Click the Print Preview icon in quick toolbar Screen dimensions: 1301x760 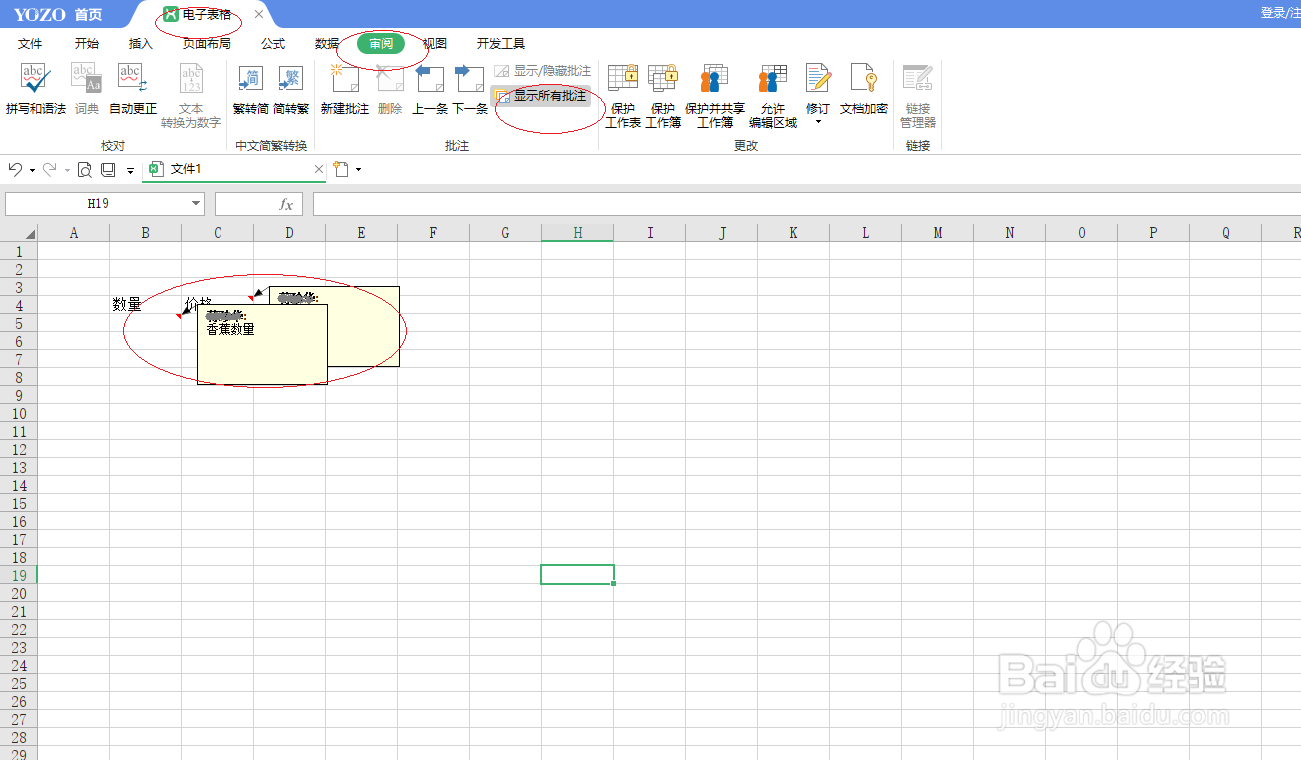(85, 170)
